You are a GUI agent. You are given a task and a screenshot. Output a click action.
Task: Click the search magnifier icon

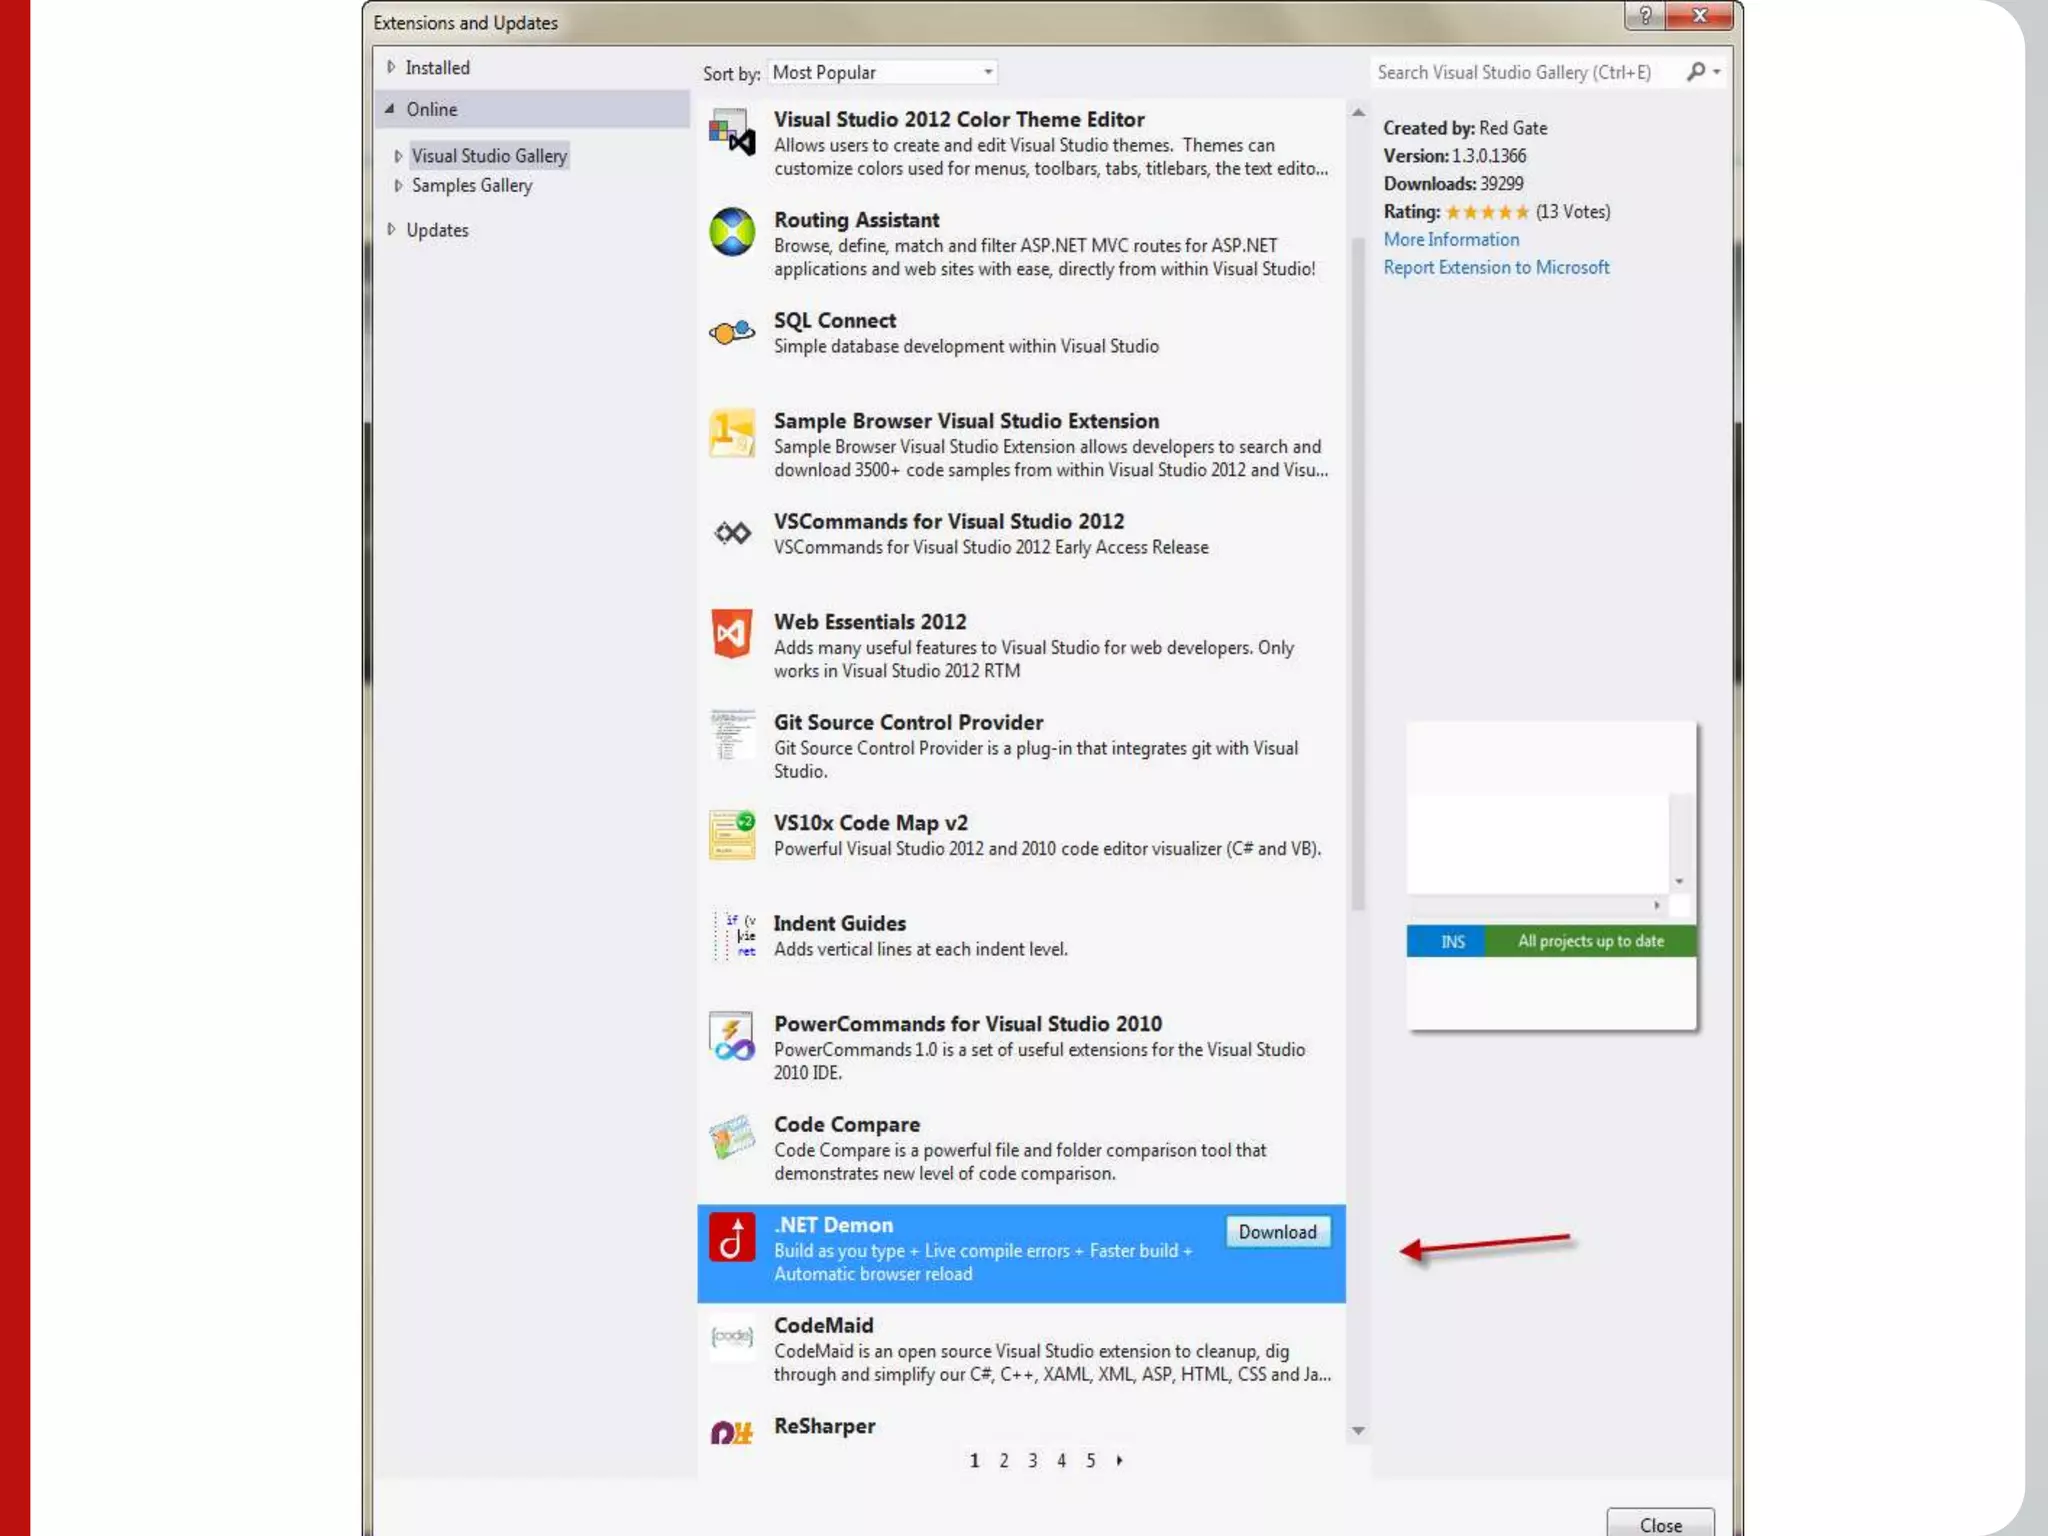1696,72
